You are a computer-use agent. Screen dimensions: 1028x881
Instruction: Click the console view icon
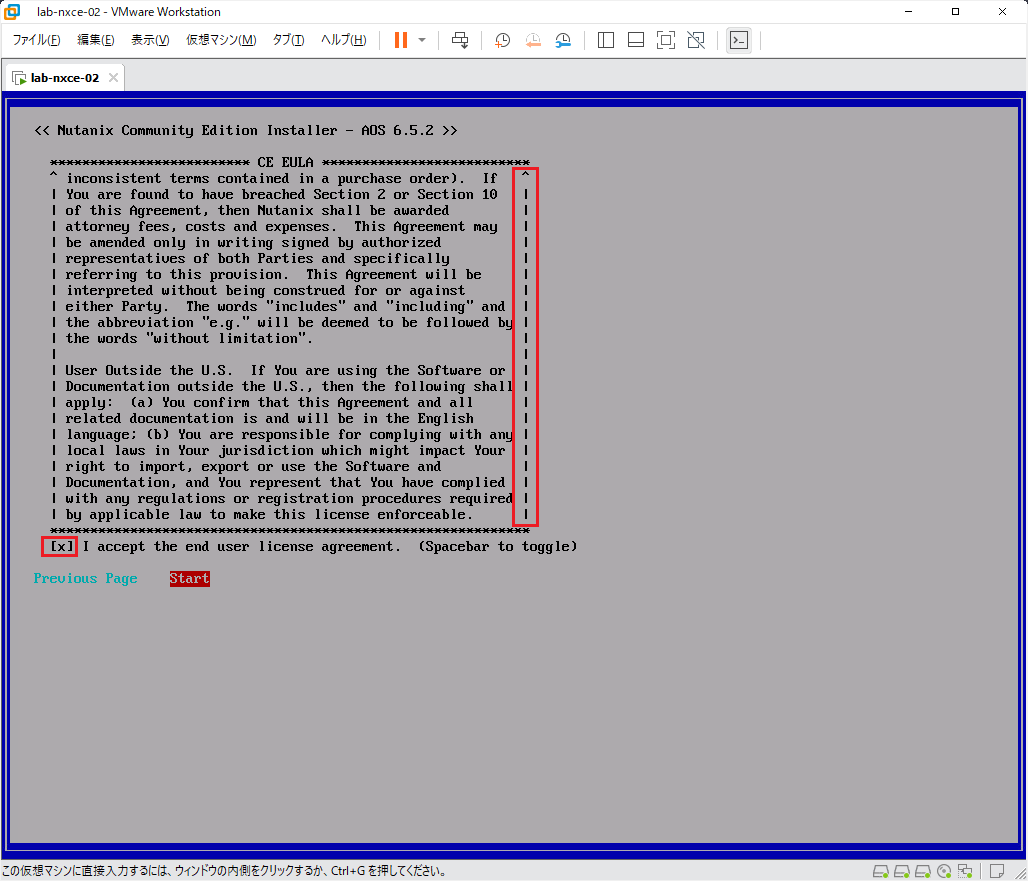739,40
